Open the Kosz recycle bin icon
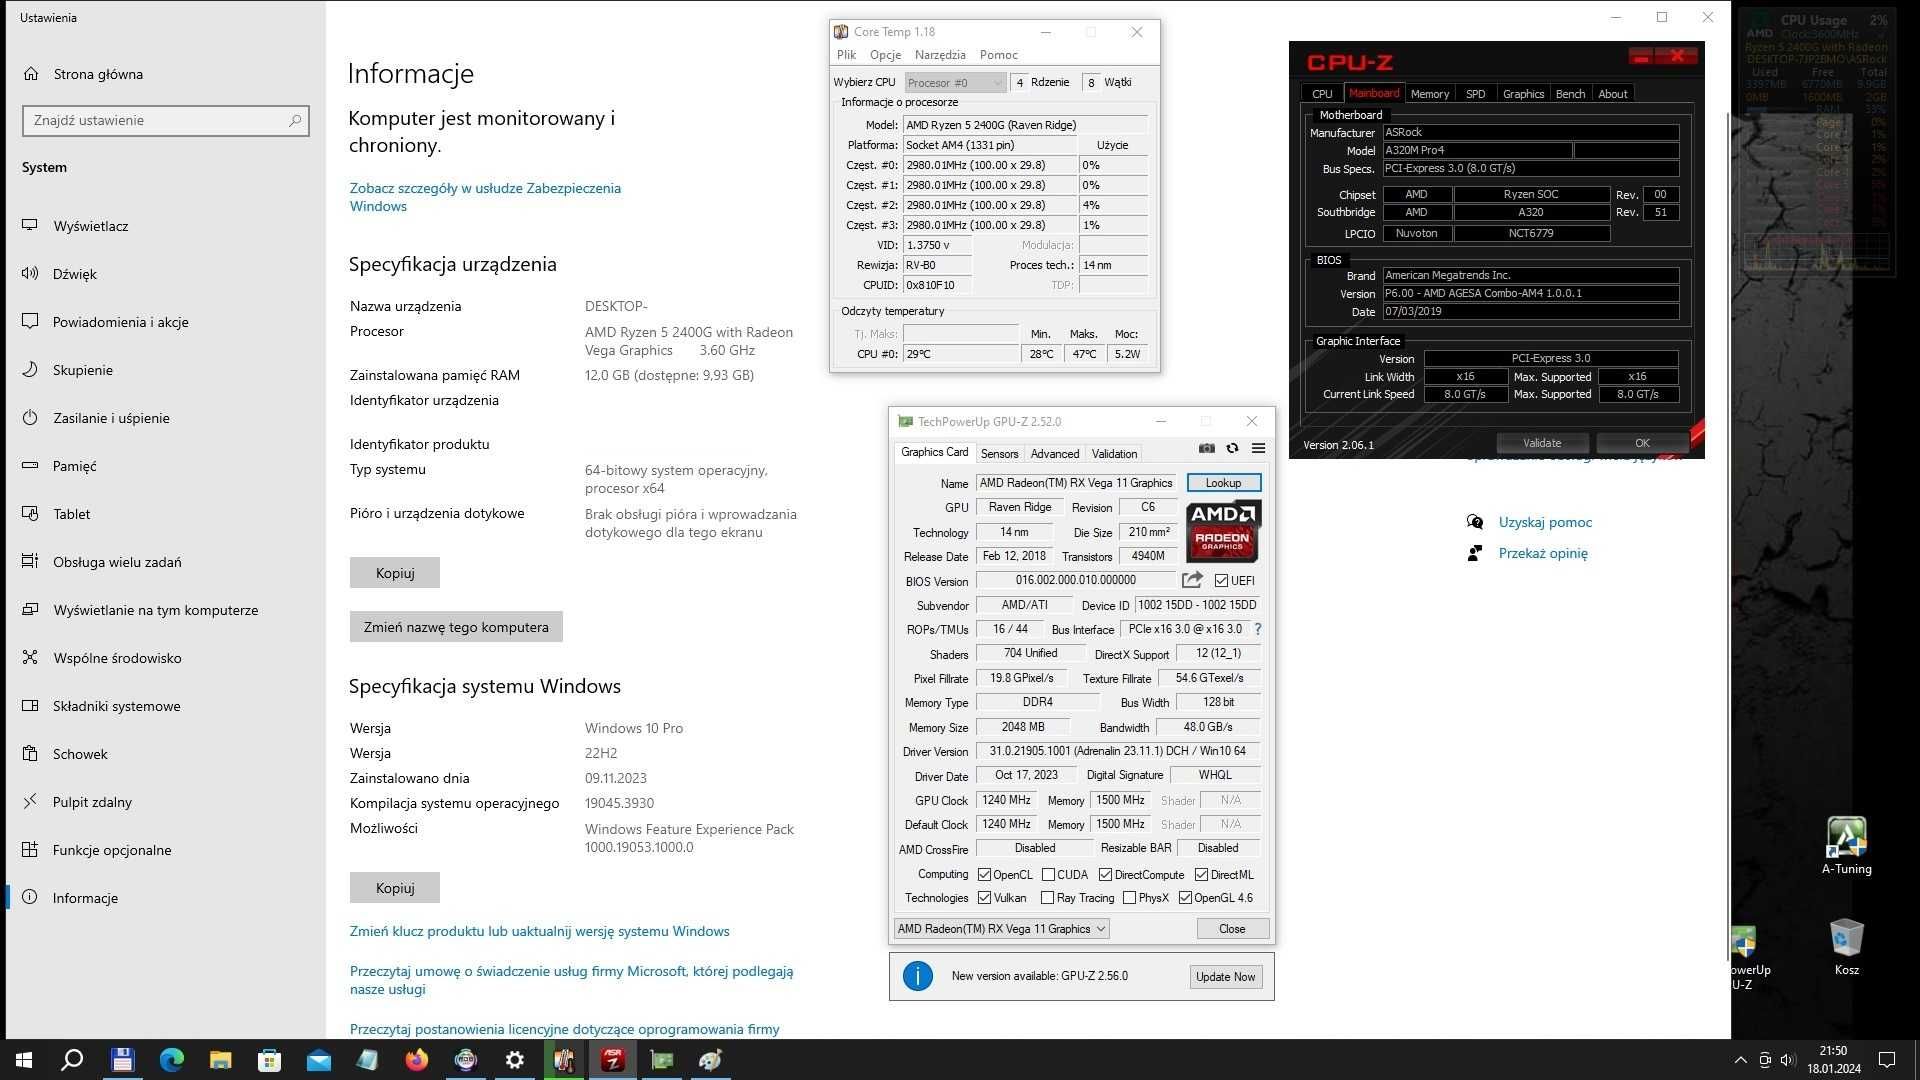The width and height of the screenshot is (1920, 1080). tap(1846, 947)
